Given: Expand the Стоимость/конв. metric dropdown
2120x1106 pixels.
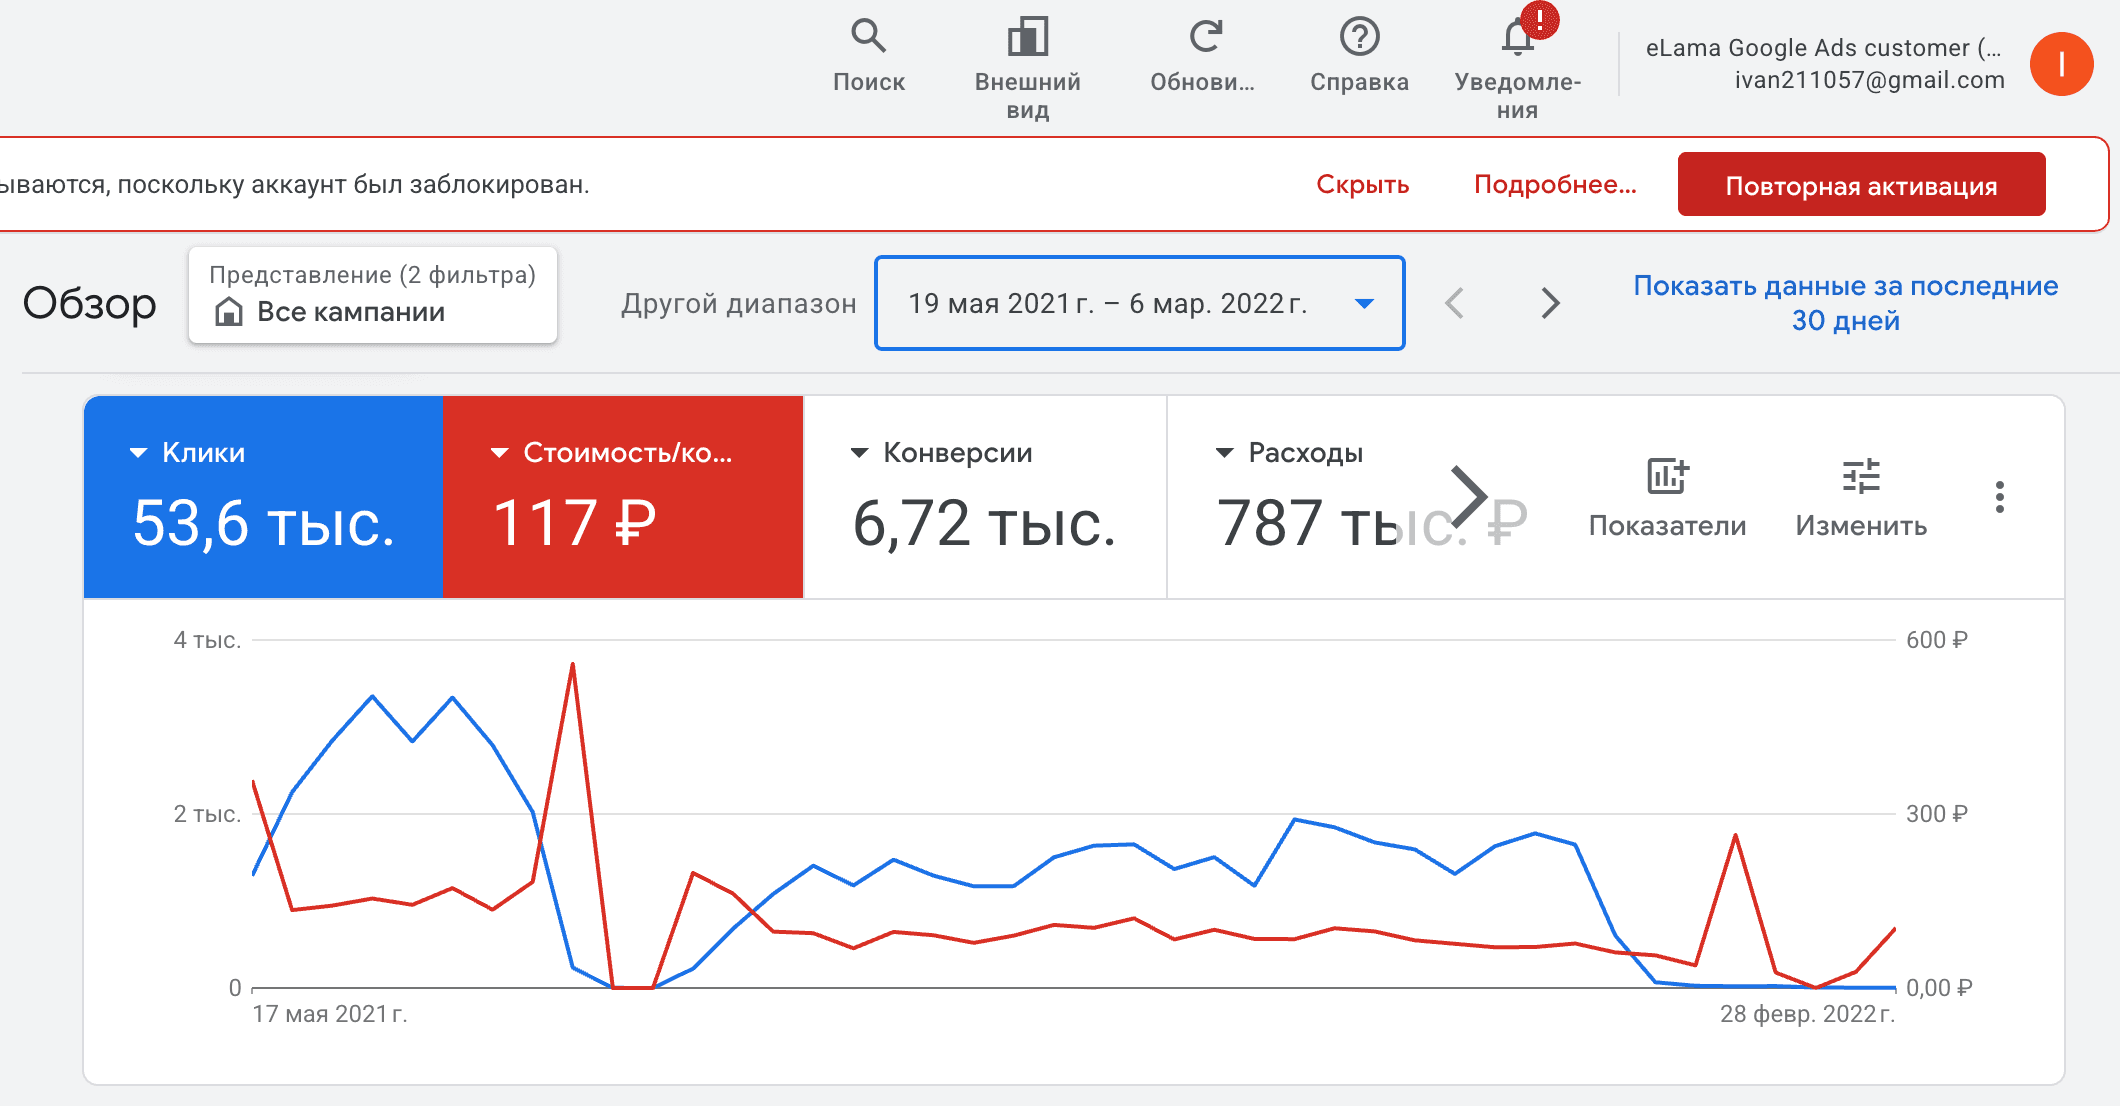Looking at the screenshot, I should [499, 453].
